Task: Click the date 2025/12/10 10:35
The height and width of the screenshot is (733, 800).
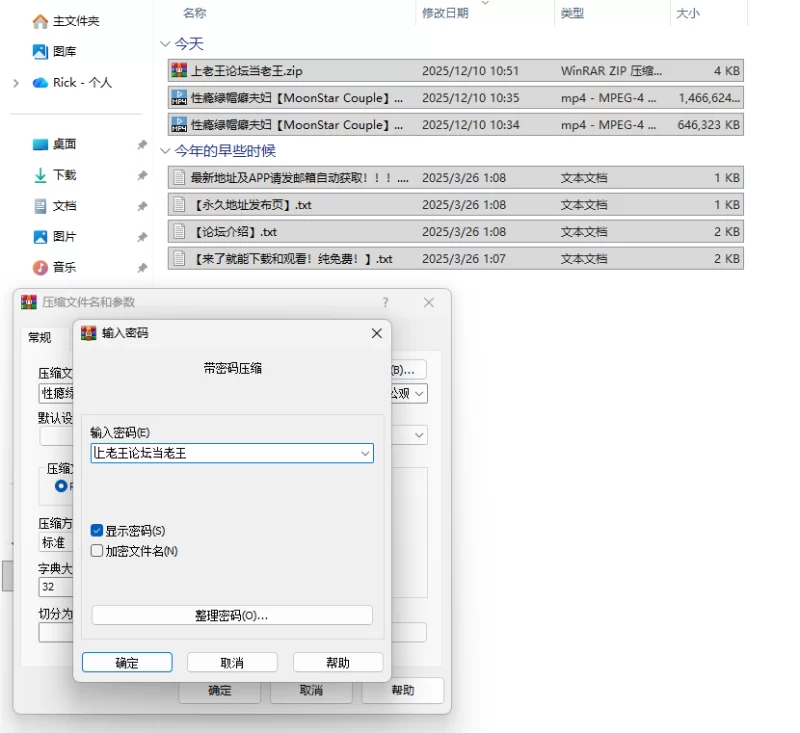Action: point(470,98)
